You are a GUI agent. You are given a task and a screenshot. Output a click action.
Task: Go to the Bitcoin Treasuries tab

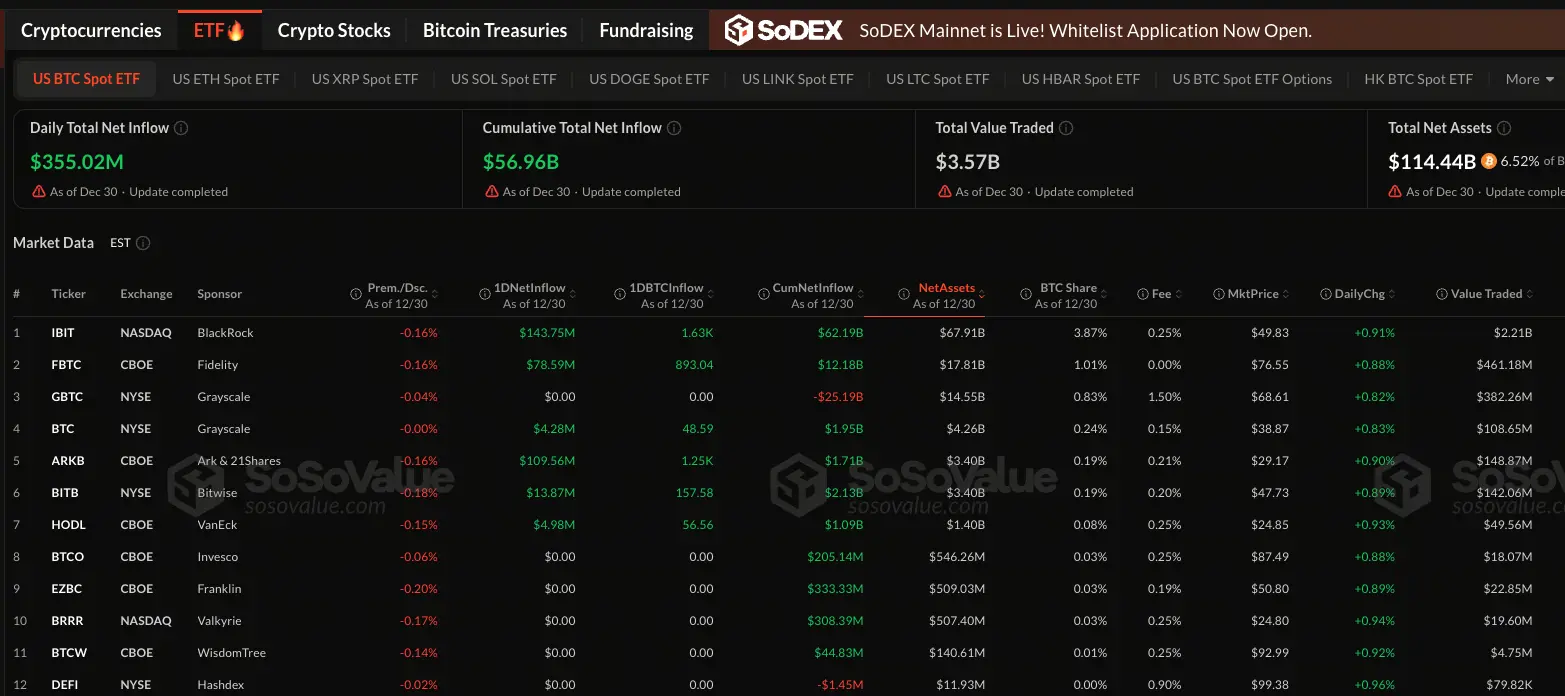[495, 31]
